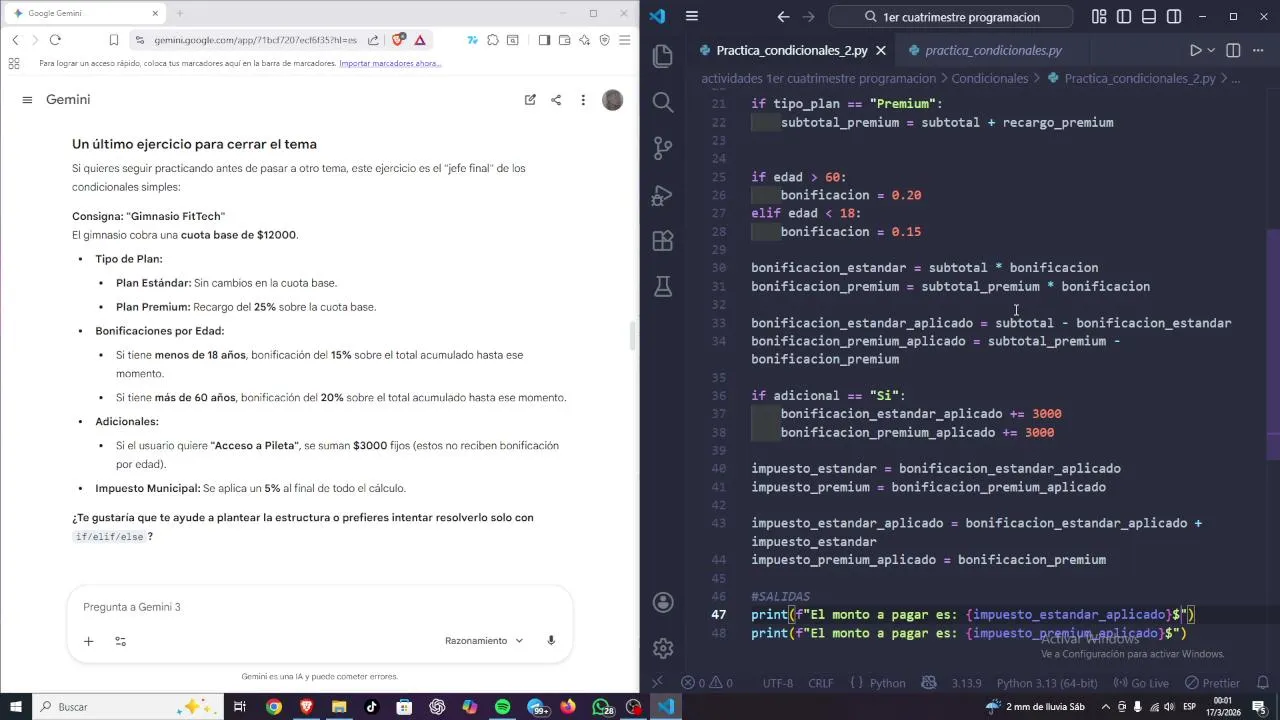Open the Razonamiento model dropdown
The height and width of the screenshot is (720, 1280).
pos(484,641)
